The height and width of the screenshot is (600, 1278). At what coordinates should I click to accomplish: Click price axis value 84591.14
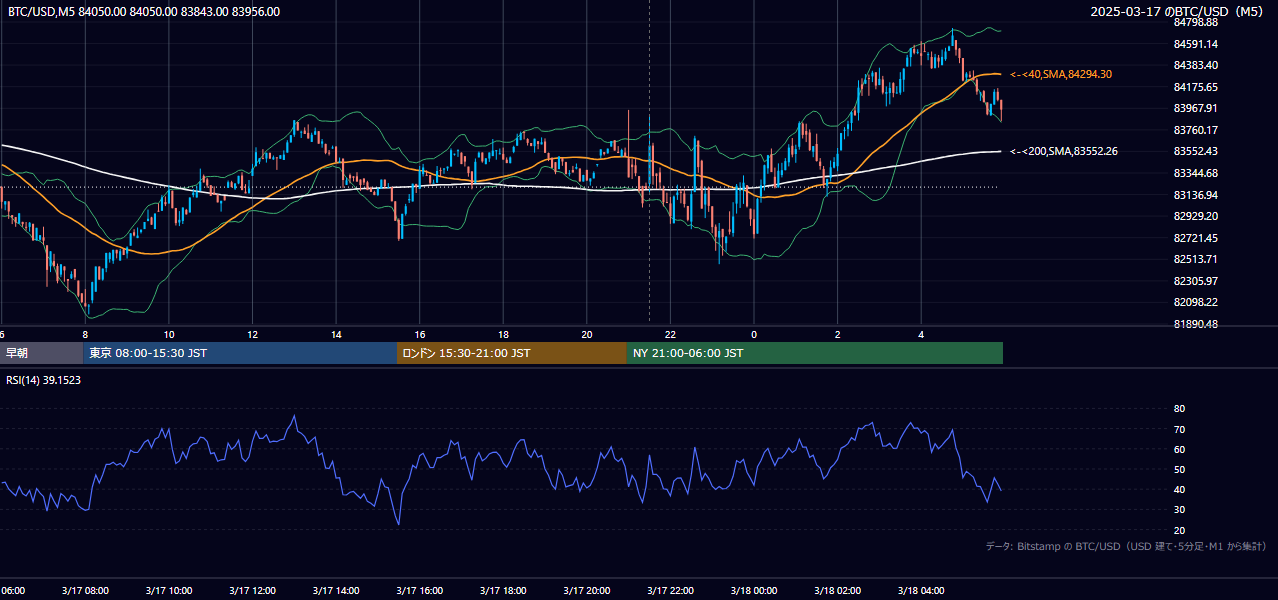tap(1196, 44)
